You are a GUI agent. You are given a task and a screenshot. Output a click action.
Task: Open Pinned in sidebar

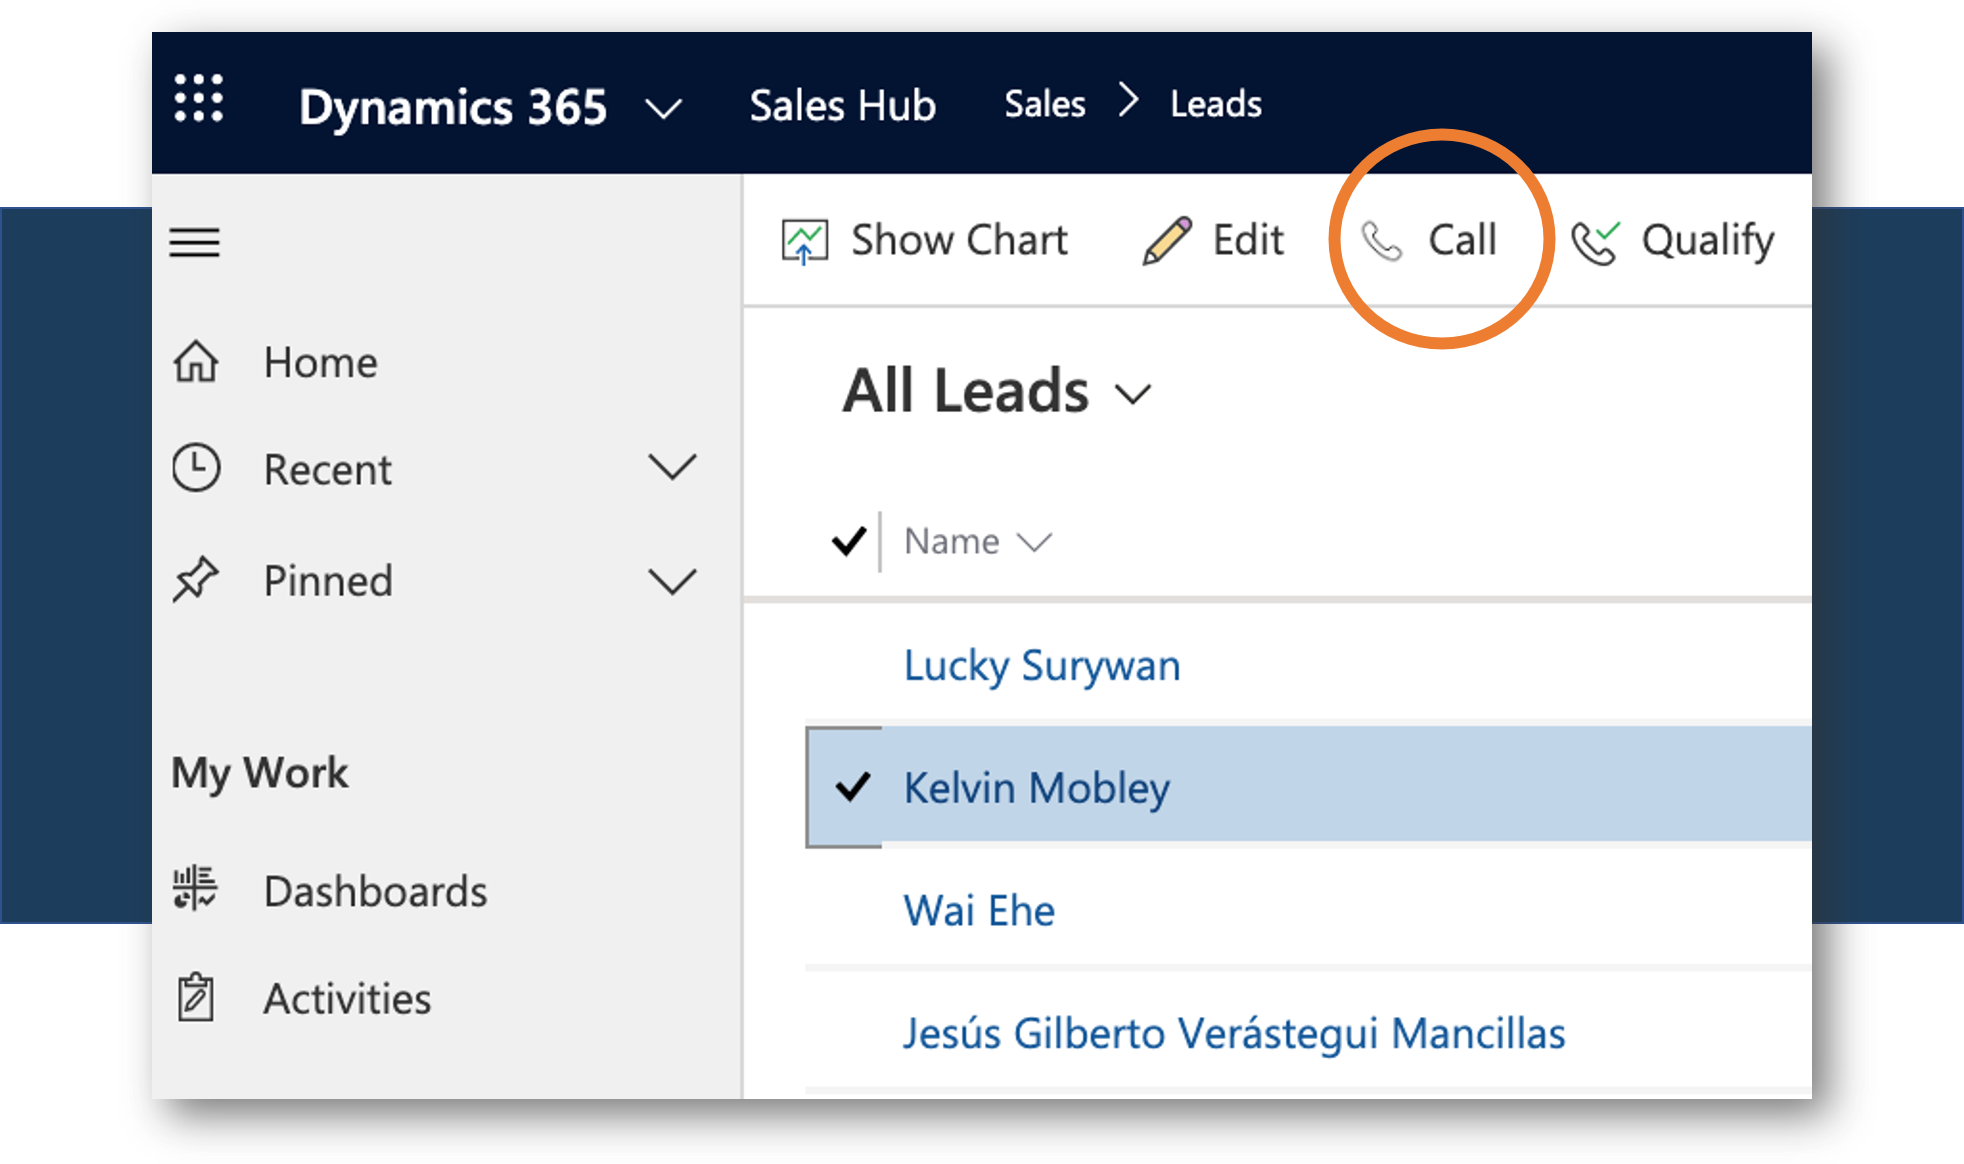(x=327, y=580)
